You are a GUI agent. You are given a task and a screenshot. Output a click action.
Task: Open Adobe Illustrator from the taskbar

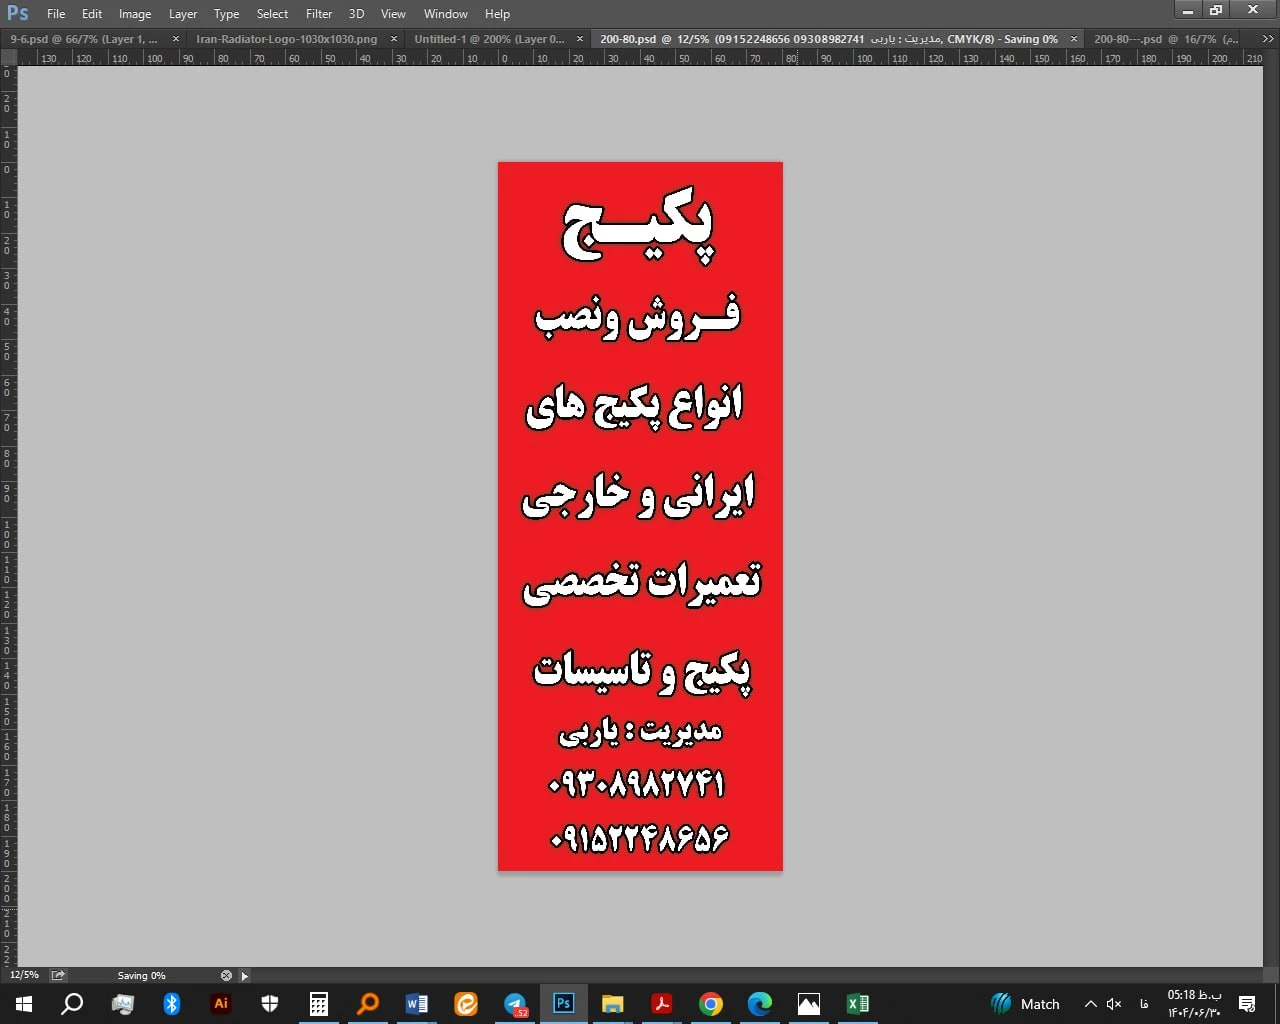(221, 1004)
